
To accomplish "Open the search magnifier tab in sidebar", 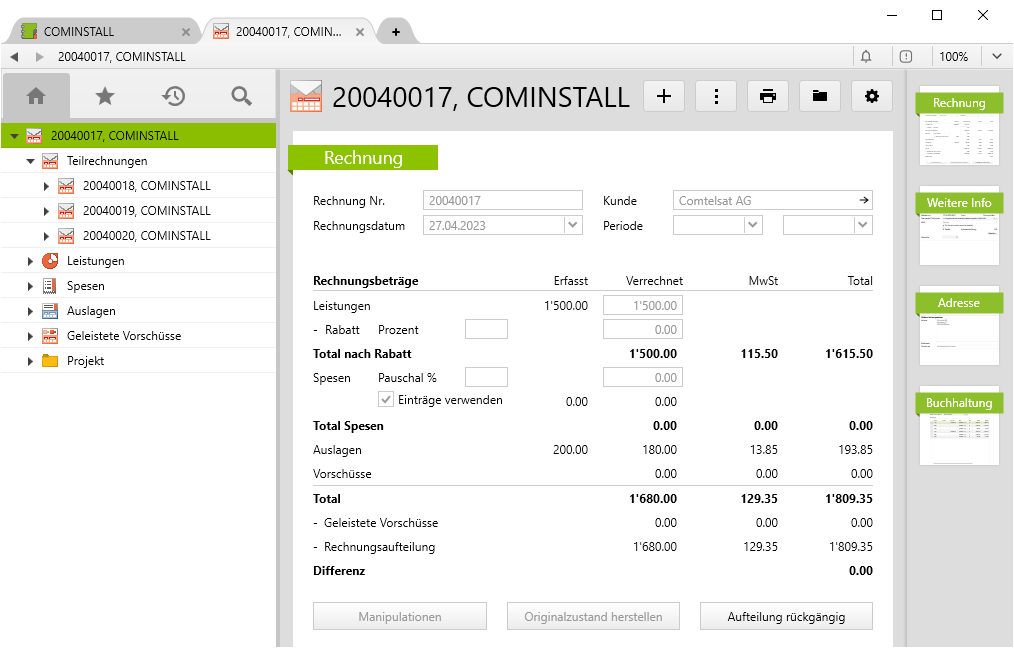I will 241,96.
